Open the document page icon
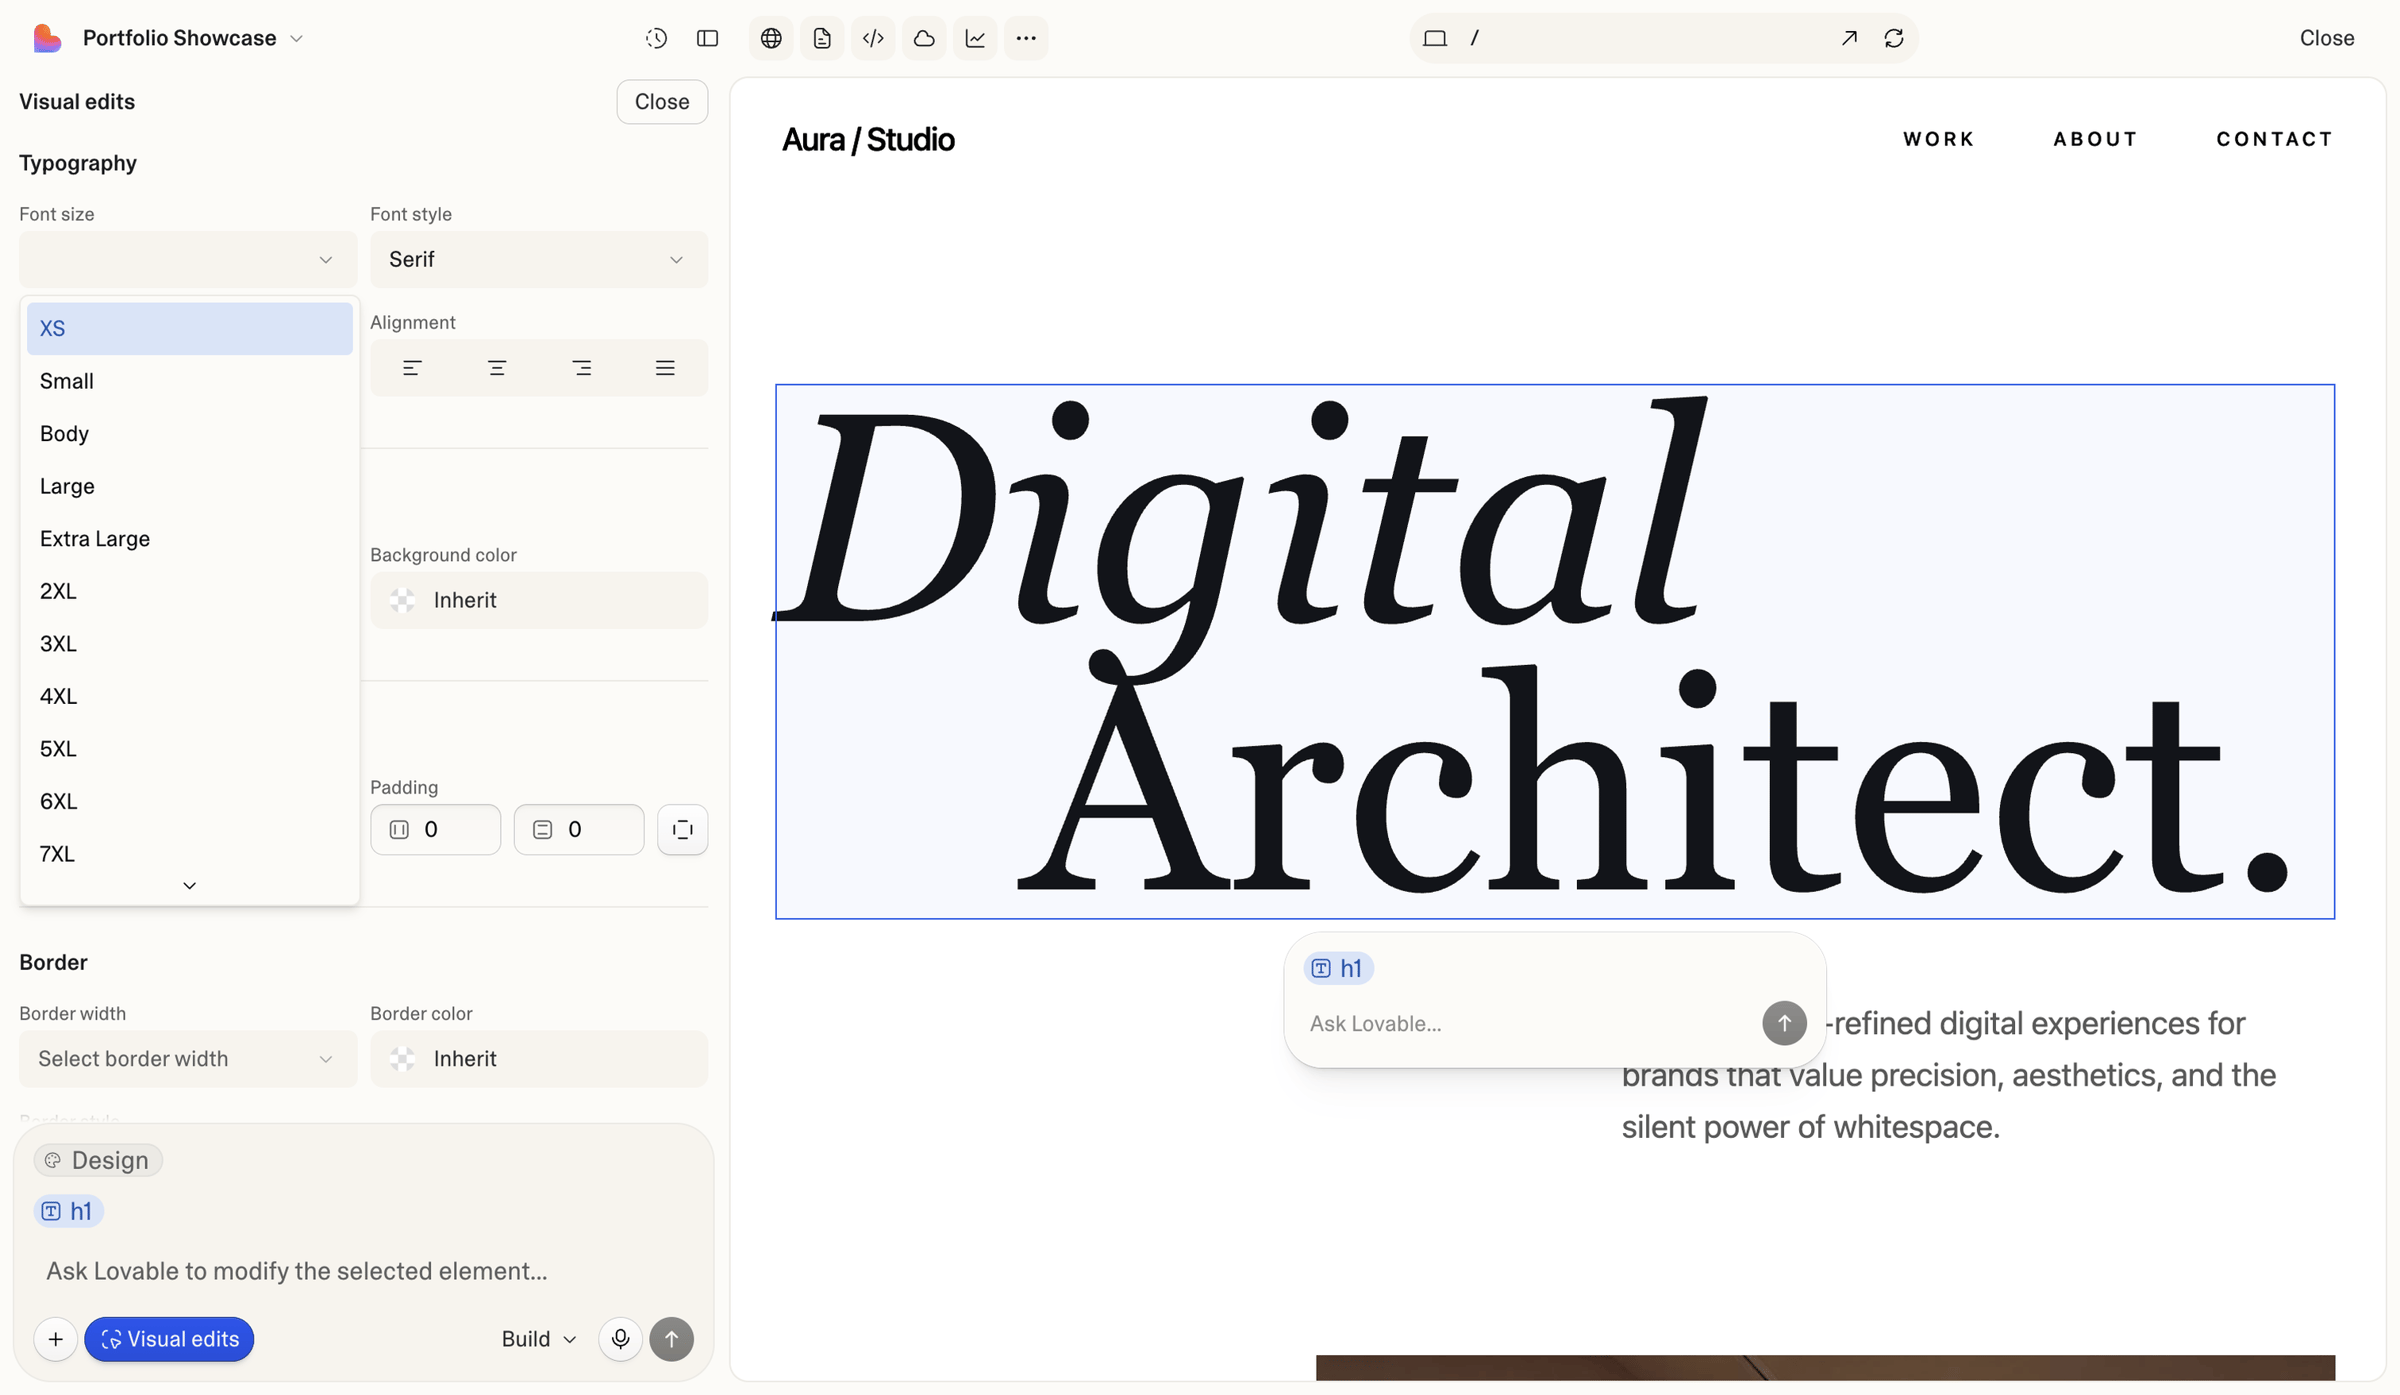The image size is (2400, 1395). point(822,38)
